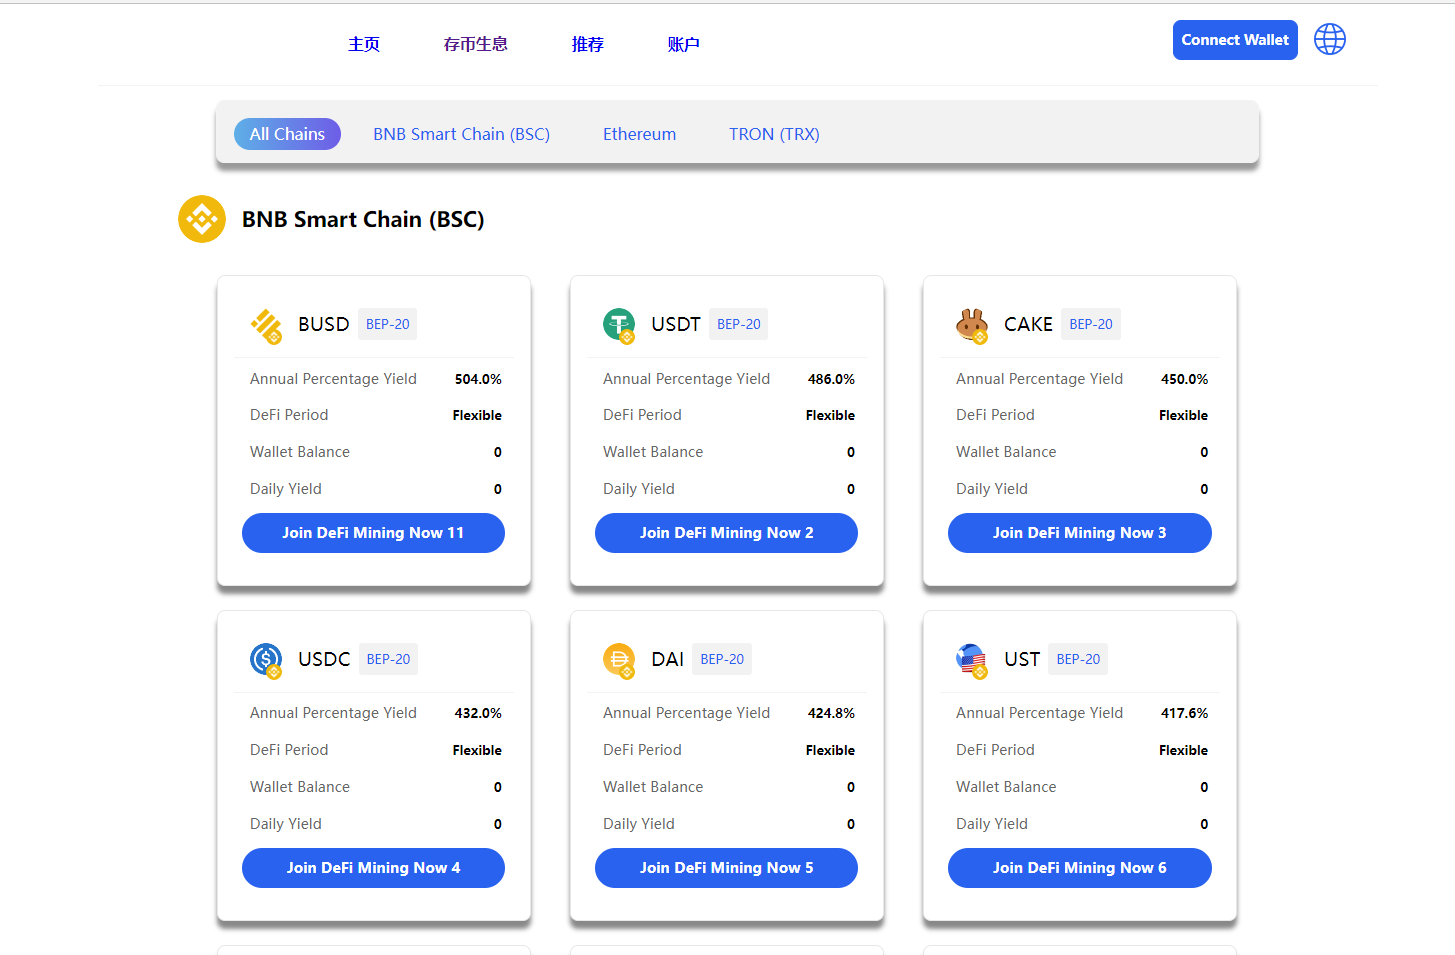The width and height of the screenshot is (1455, 955).
Task: Click the Flexible DeFi period on USDC card
Action: point(477,750)
